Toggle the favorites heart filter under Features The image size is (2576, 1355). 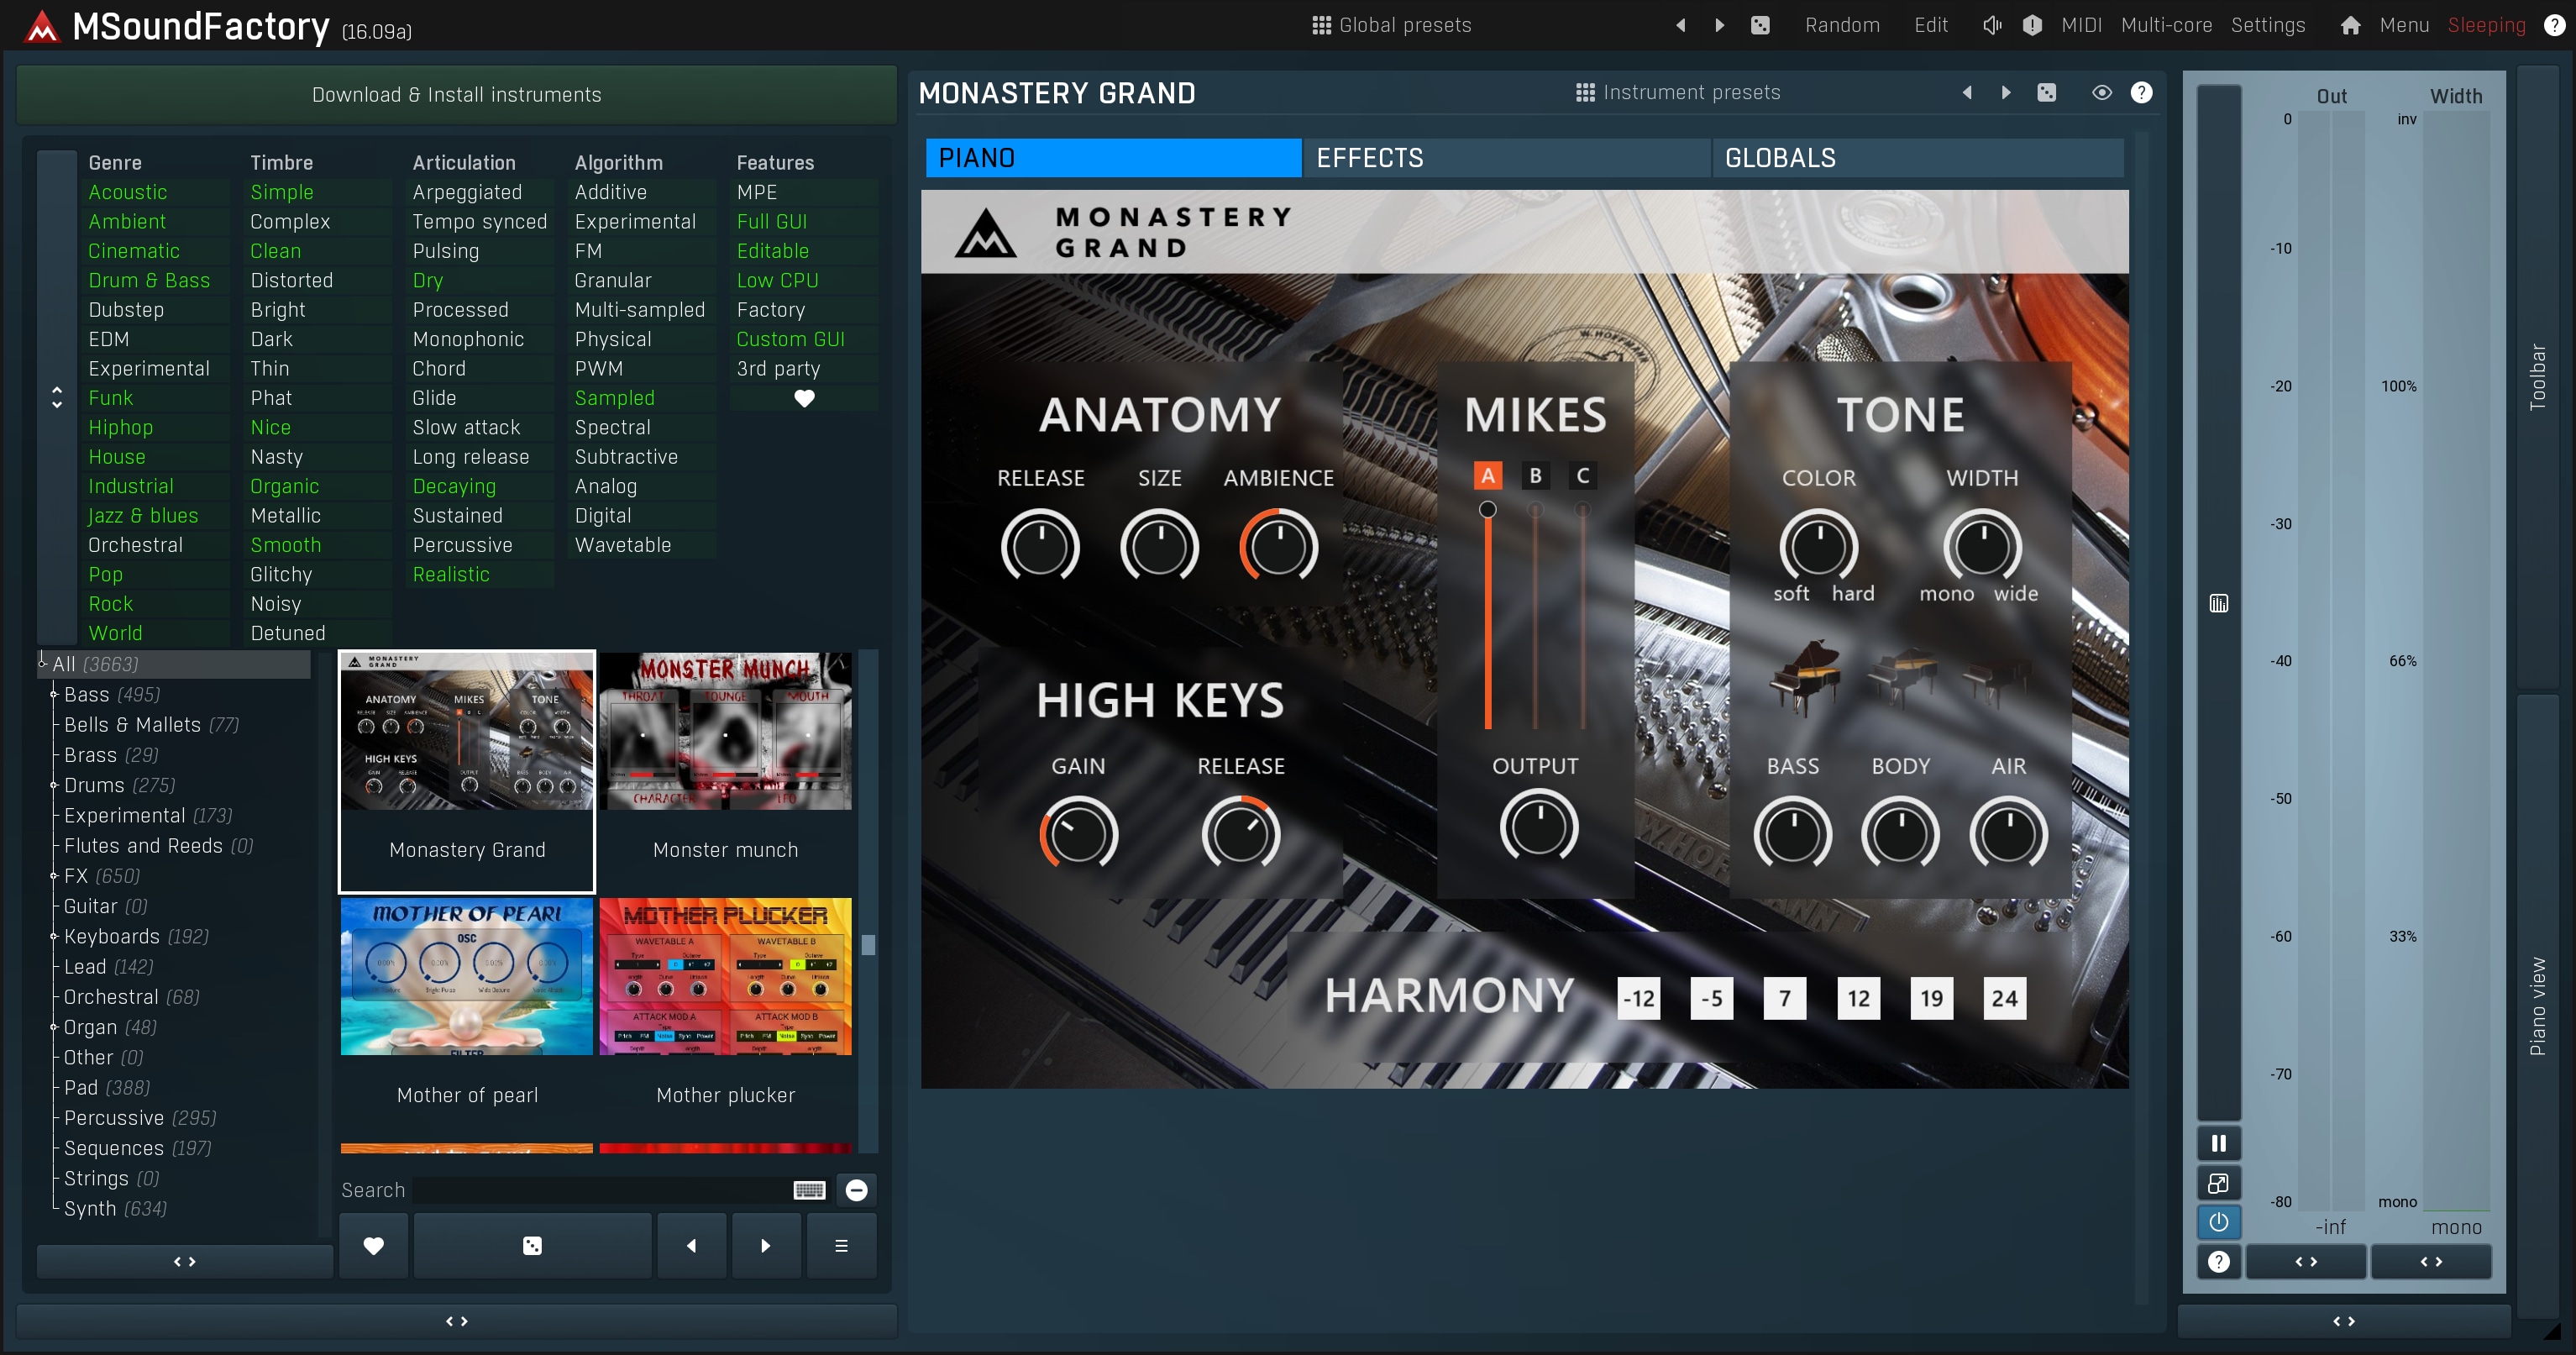(x=803, y=398)
